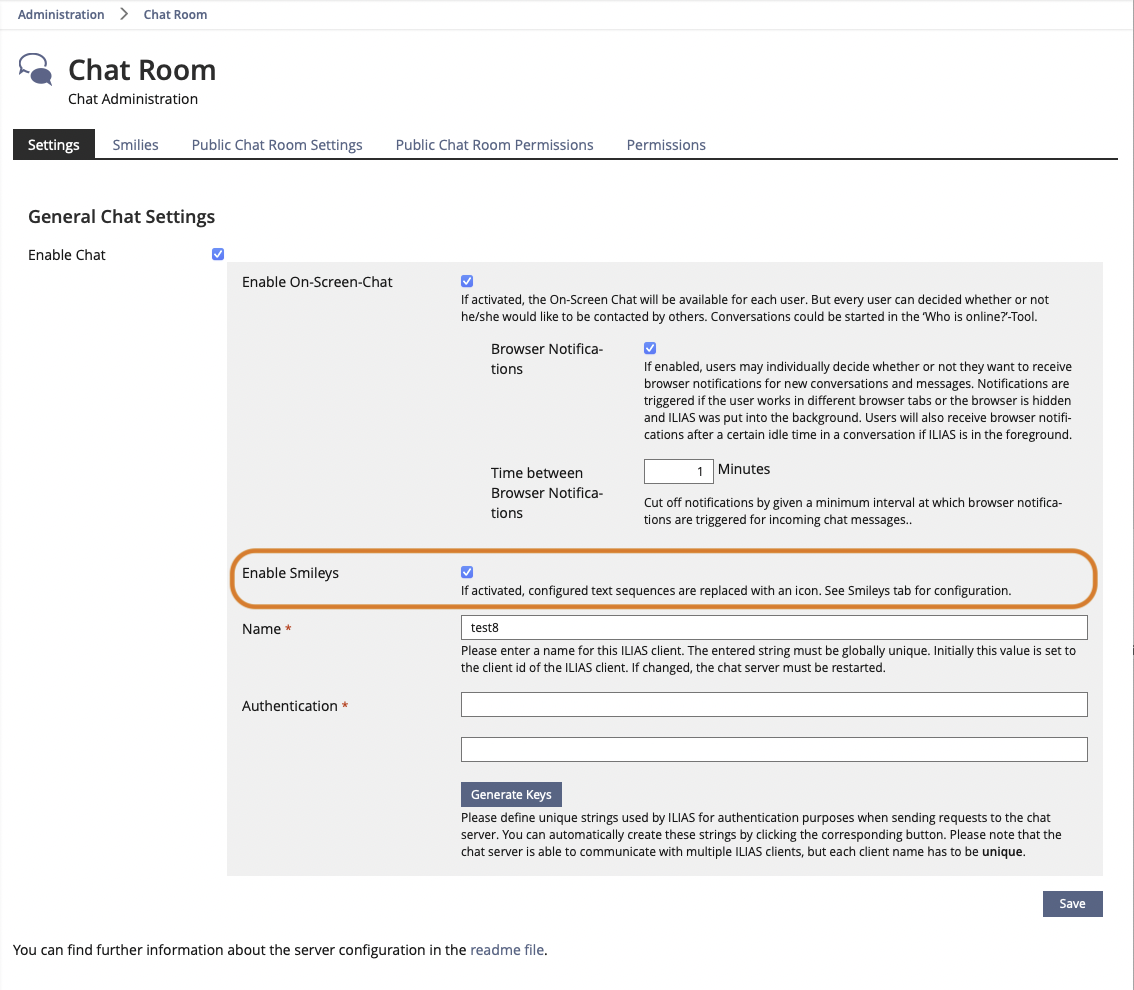Select the Permissions tab
Image resolution: width=1134 pixels, height=990 pixels.
pos(666,145)
